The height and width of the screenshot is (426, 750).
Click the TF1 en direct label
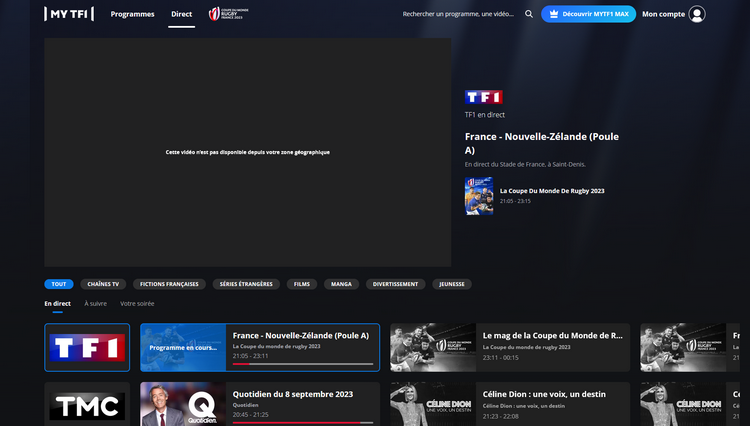pos(485,115)
